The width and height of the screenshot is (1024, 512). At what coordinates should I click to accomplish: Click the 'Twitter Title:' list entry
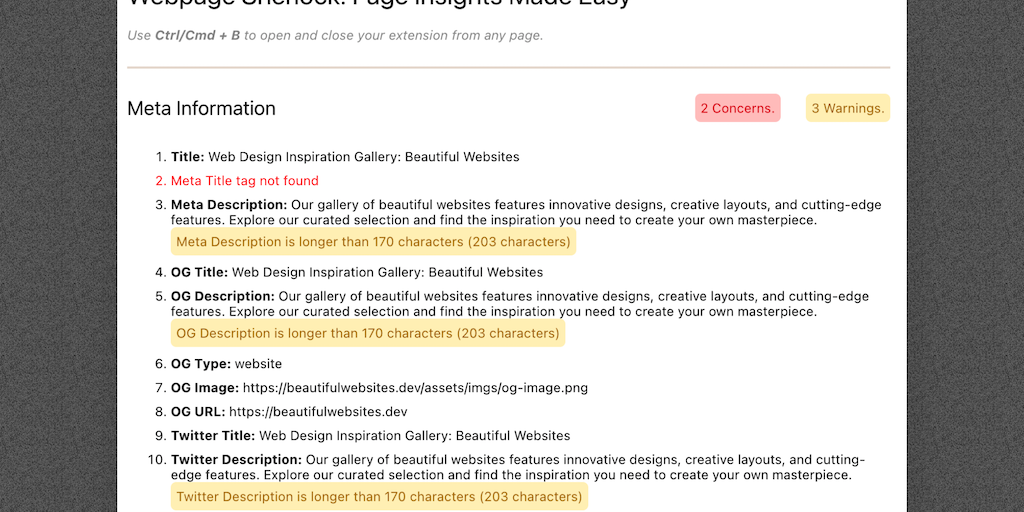pos(370,436)
